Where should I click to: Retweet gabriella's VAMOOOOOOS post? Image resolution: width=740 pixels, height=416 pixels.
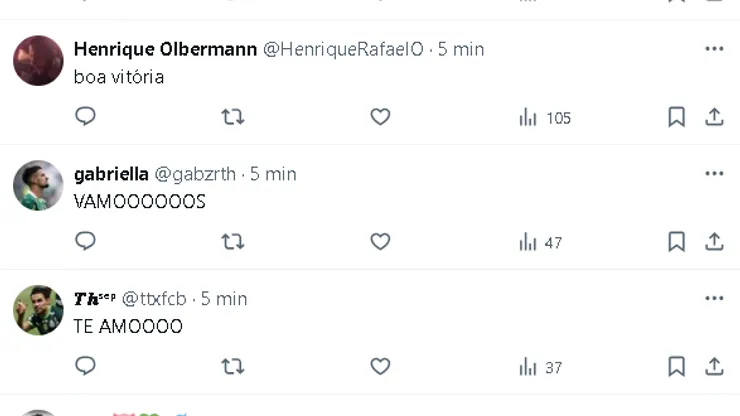tap(232, 241)
